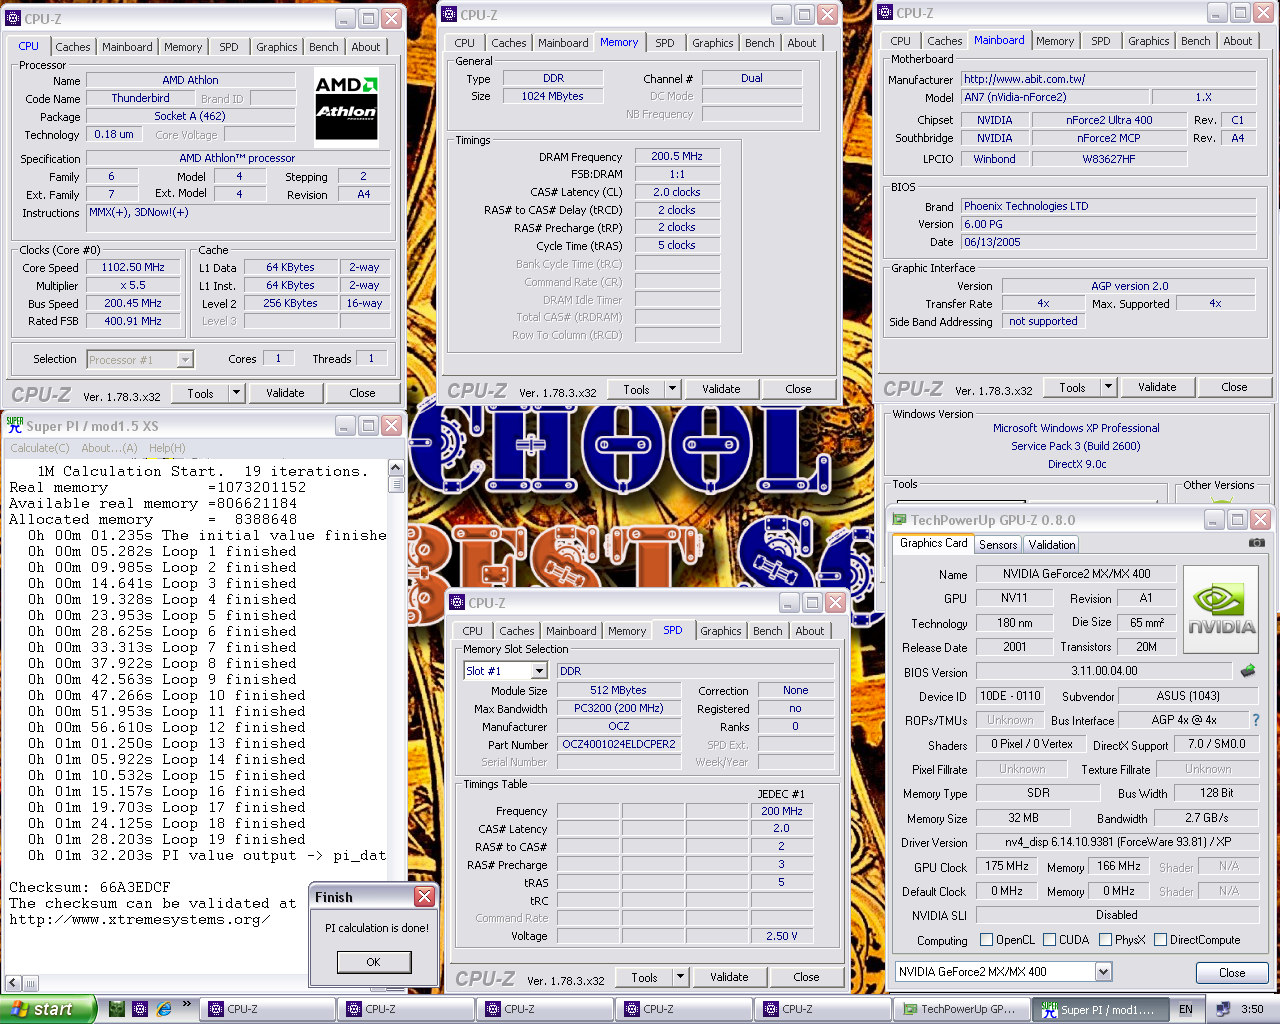This screenshot has width=1280, height=1024.
Task: Click the OCZ4001024ELDCPER2 part number
Action: (619, 744)
